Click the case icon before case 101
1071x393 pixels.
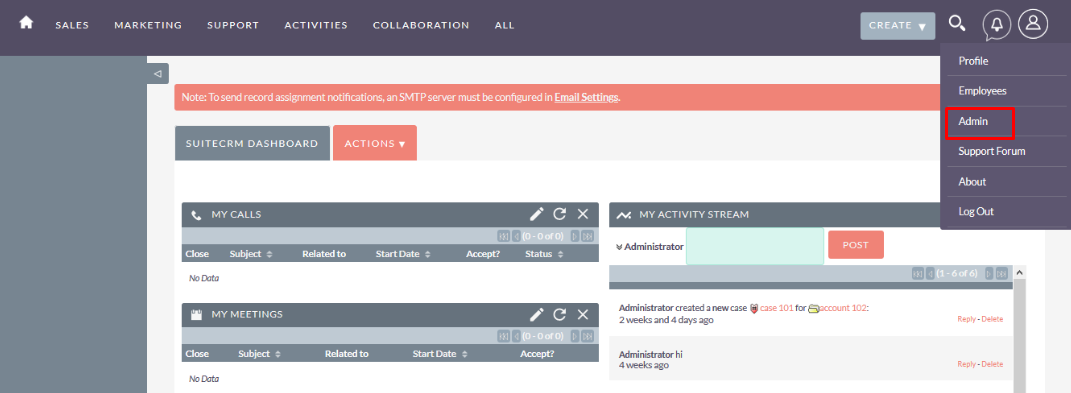754,308
